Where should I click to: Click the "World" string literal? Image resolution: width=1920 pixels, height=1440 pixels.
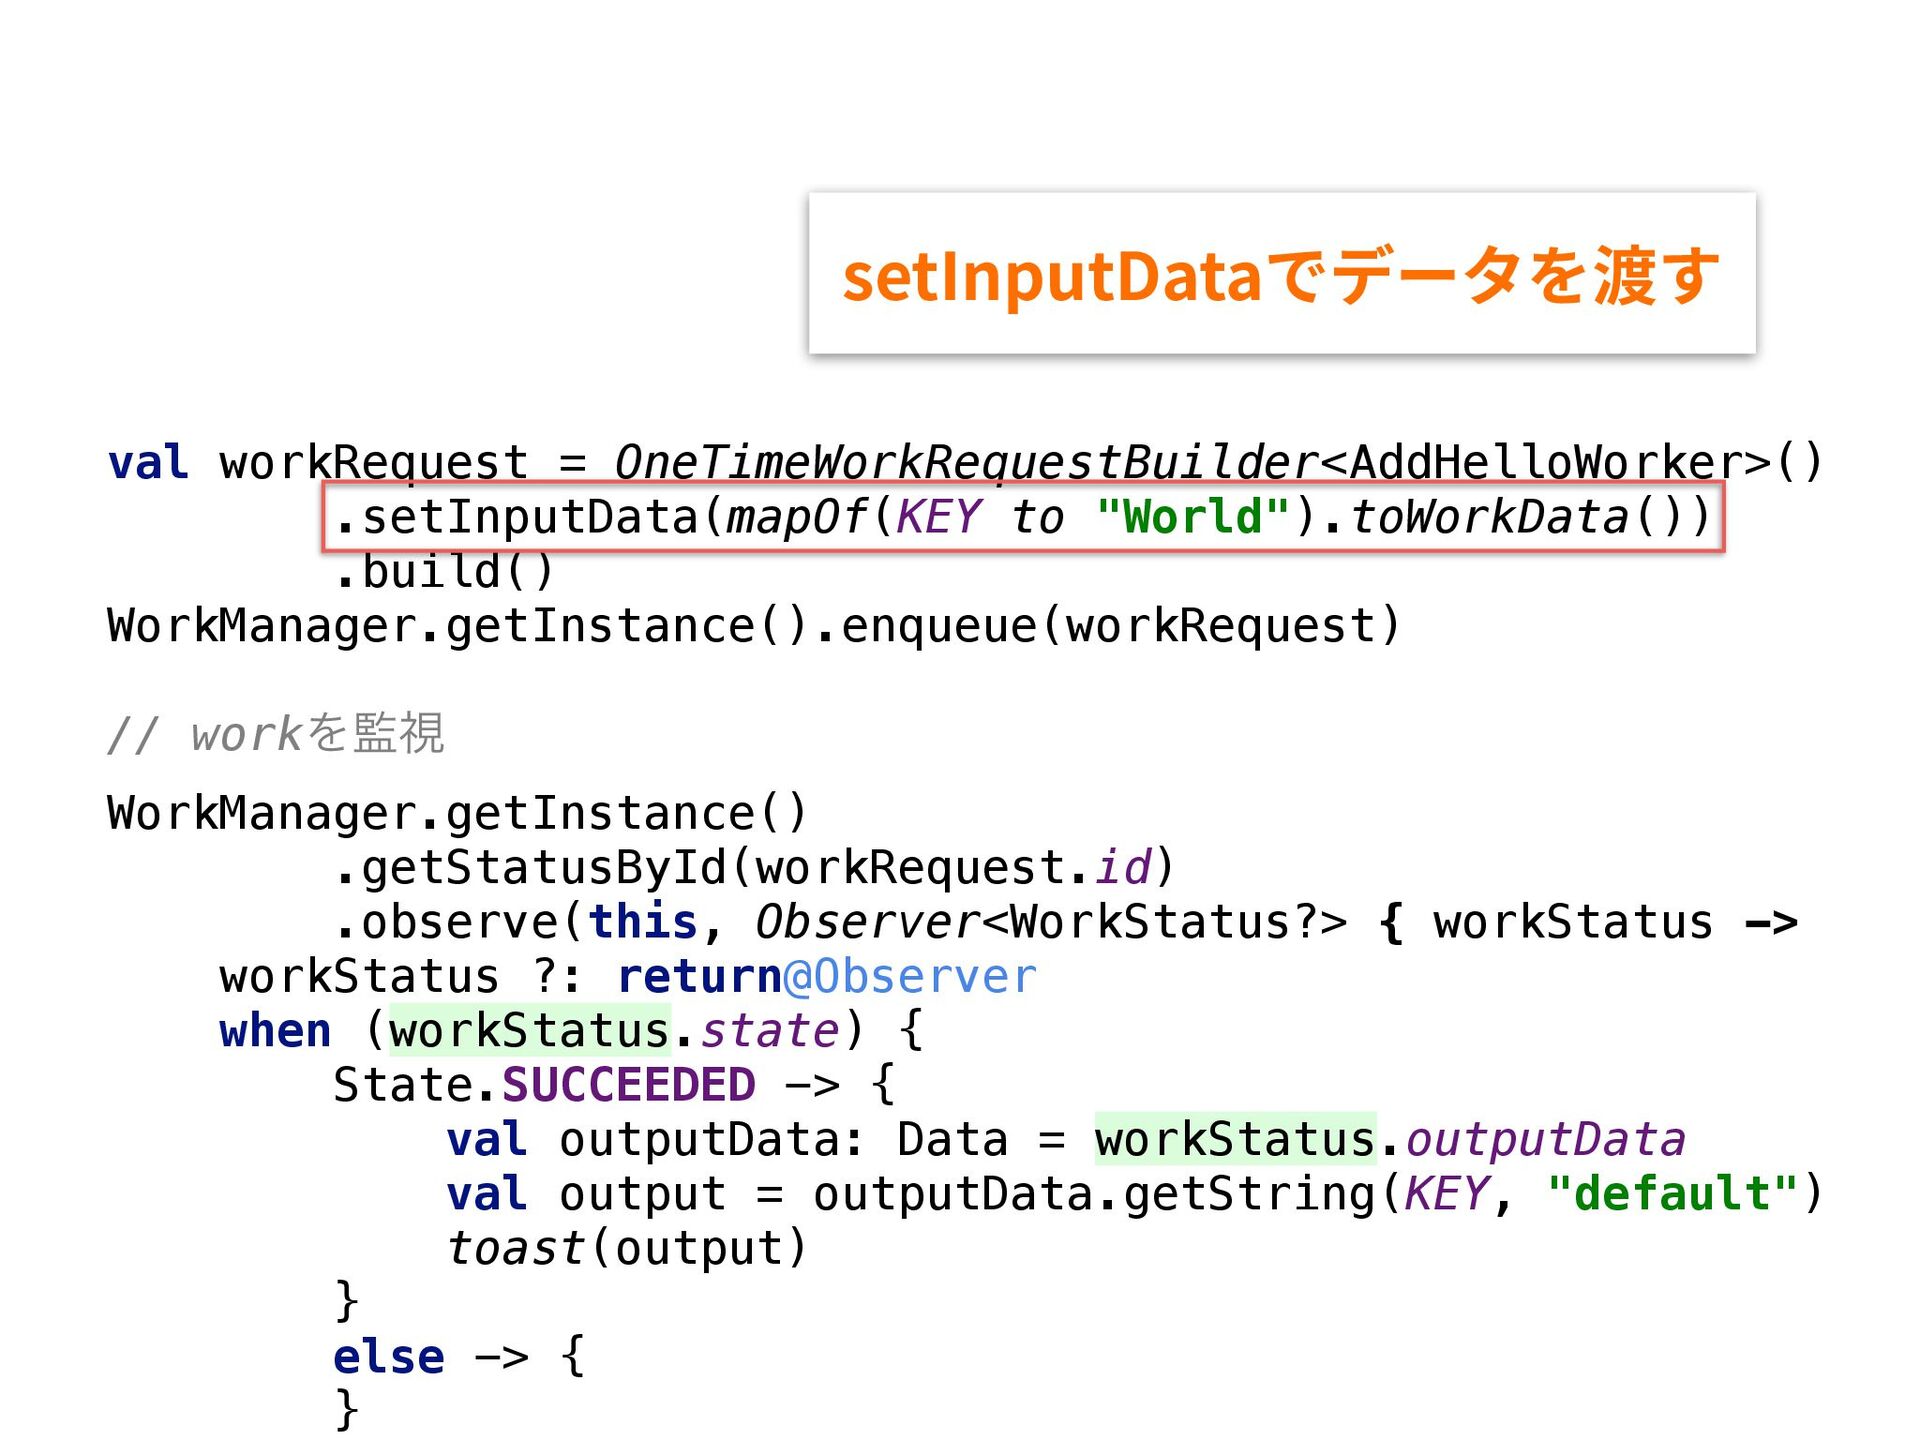[x=1193, y=517]
